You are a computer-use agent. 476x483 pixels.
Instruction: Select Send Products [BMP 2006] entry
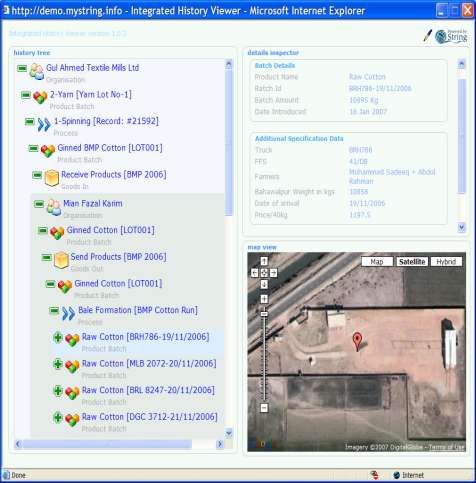118,257
